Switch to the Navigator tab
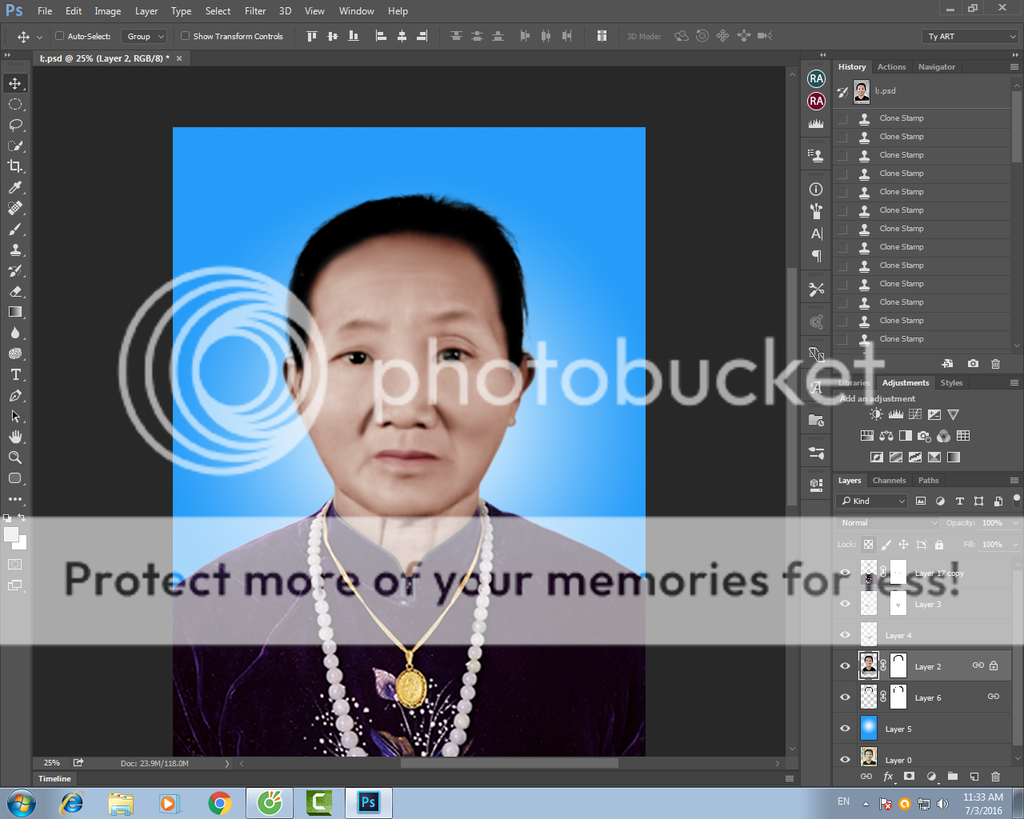Image resolution: width=1024 pixels, height=819 pixels. [x=936, y=67]
